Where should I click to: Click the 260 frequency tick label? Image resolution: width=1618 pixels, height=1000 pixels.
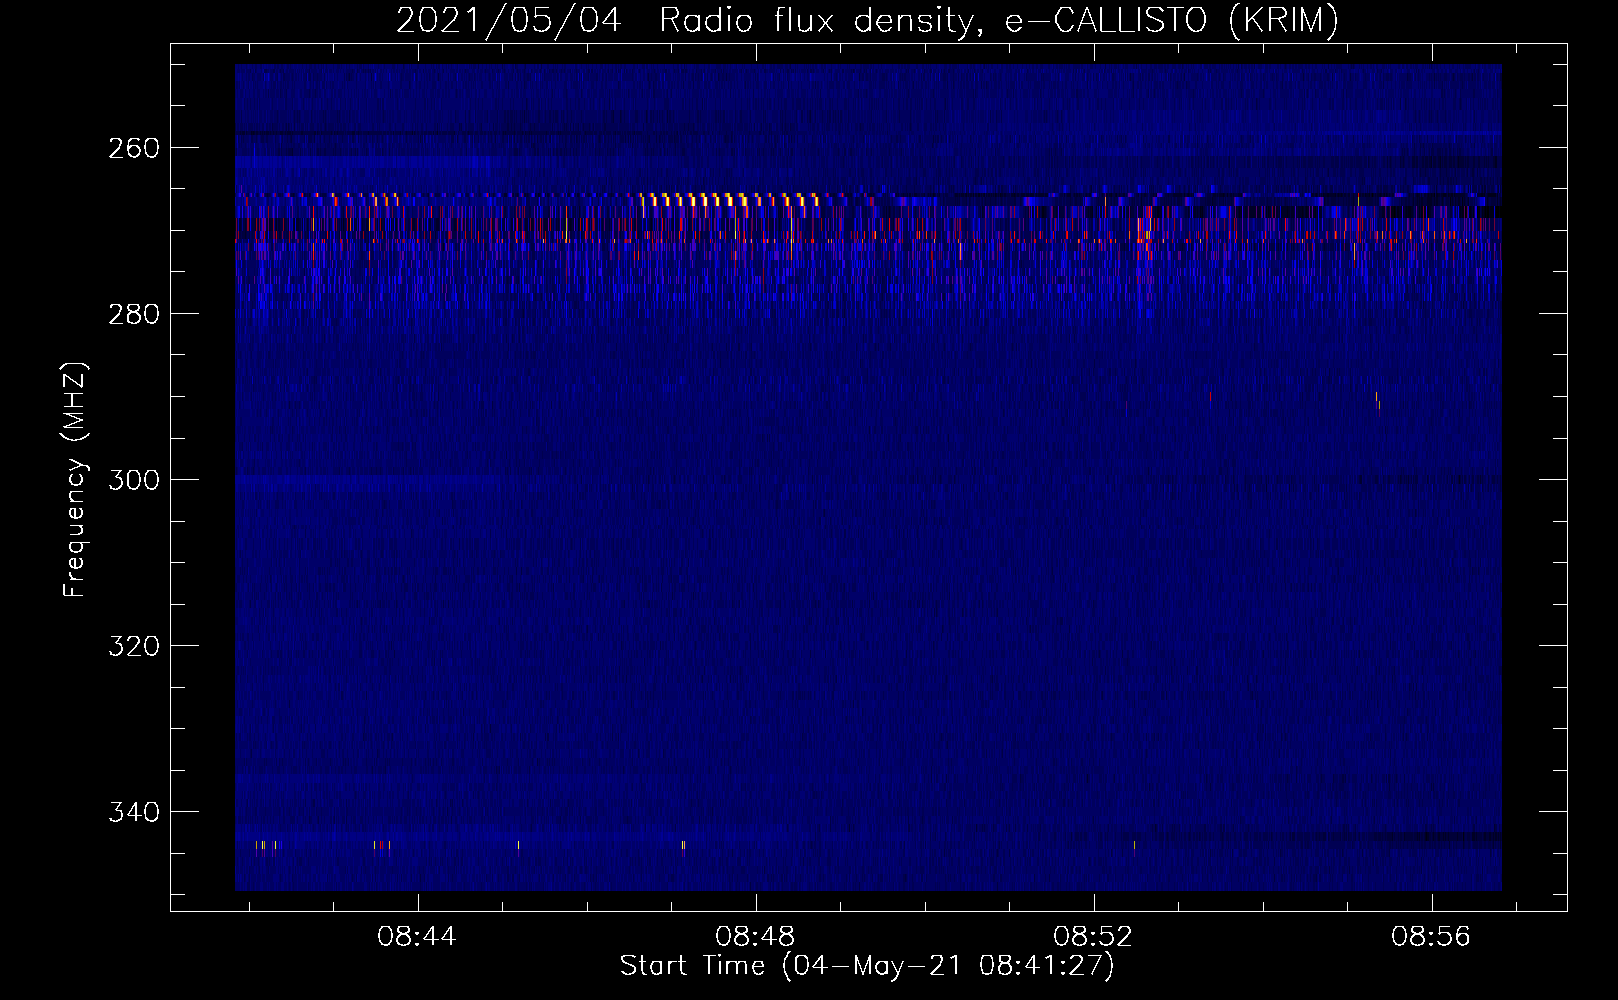tap(133, 148)
